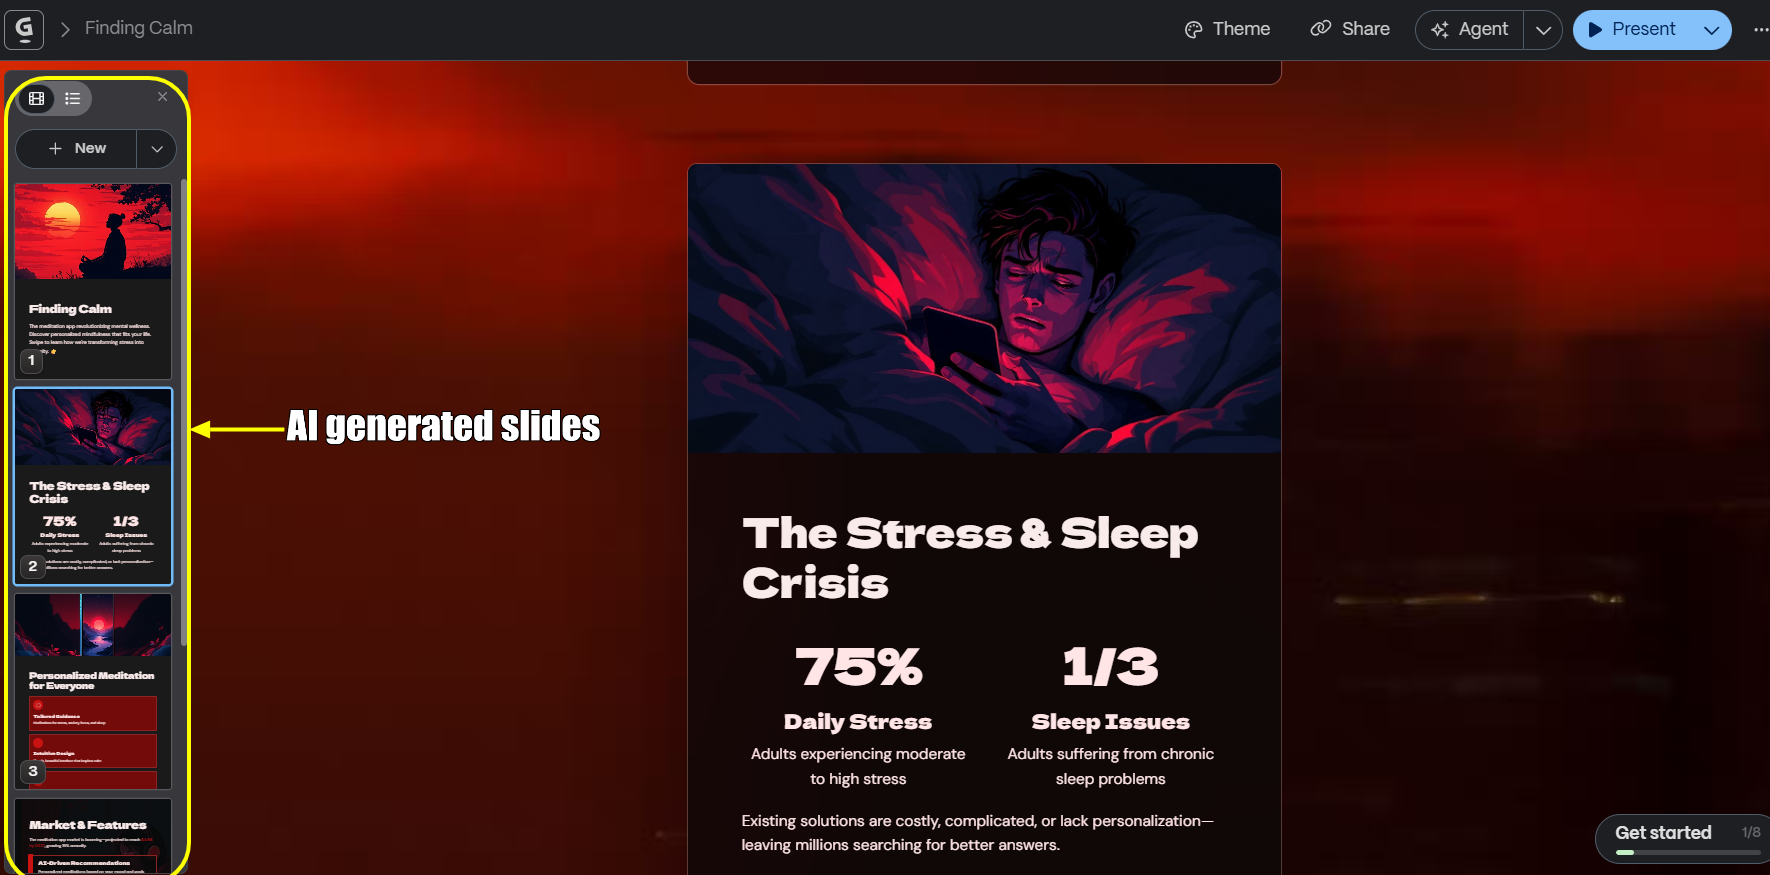The height and width of the screenshot is (875, 1770).
Task: Select The Stress & Sleep Crisis heading
Action: click(x=970, y=558)
